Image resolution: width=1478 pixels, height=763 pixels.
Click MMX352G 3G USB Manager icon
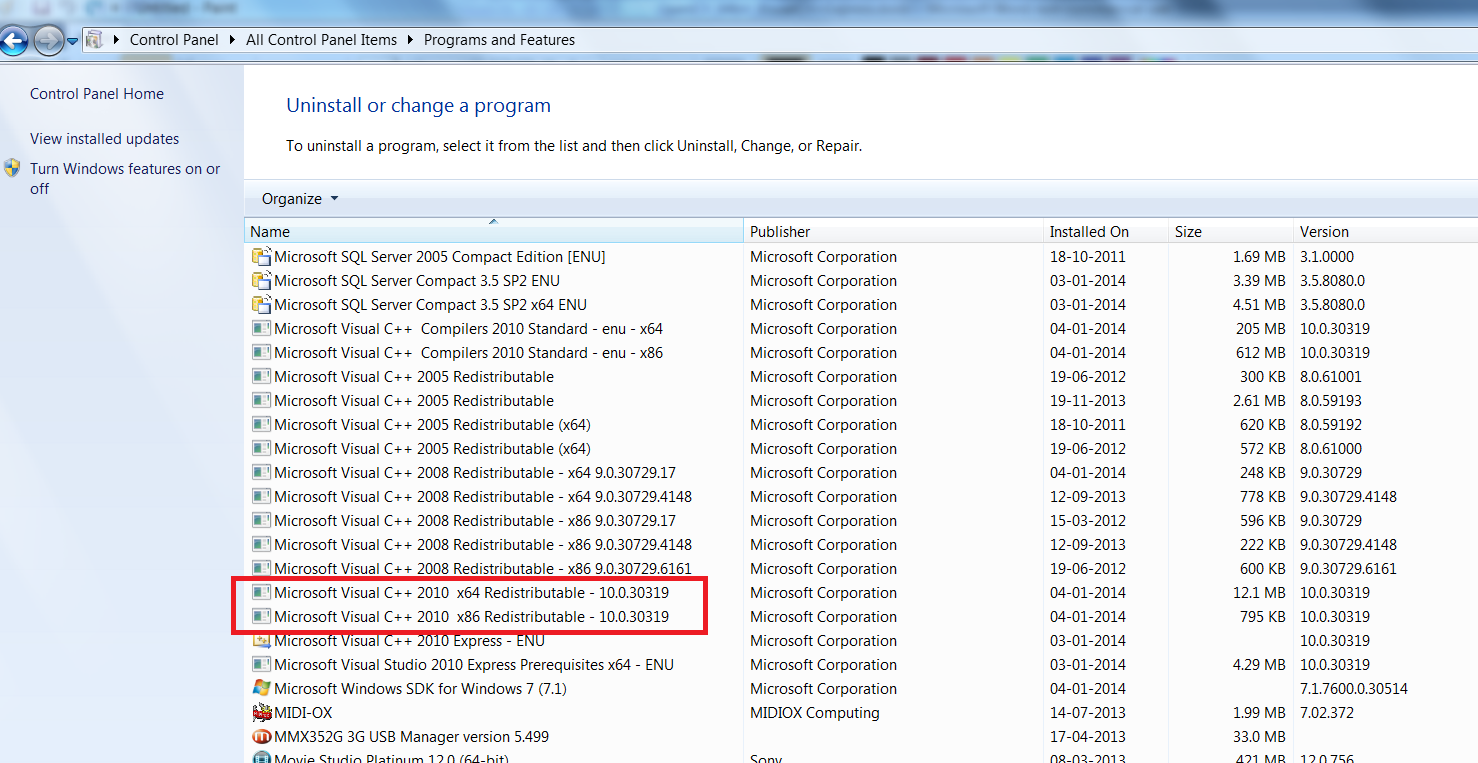[261, 737]
